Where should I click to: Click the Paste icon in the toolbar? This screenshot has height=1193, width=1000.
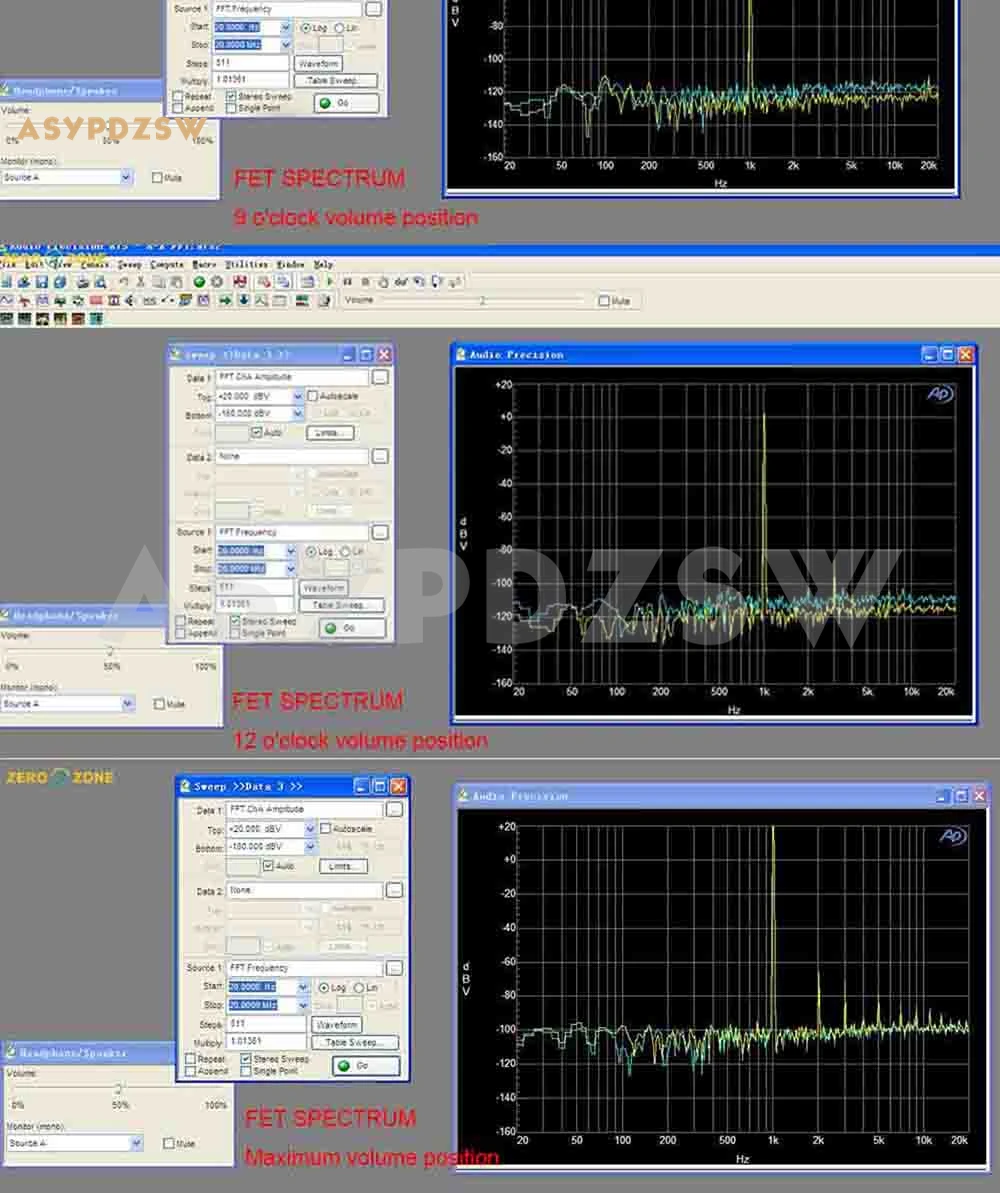175,282
